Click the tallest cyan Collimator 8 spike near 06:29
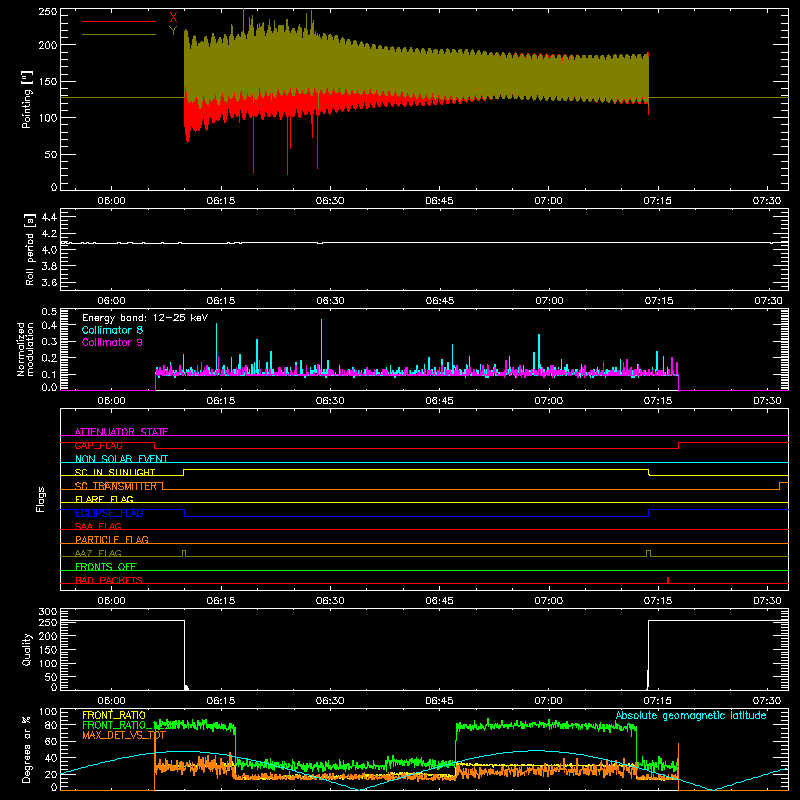800x800 pixels. pyautogui.click(x=321, y=347)
